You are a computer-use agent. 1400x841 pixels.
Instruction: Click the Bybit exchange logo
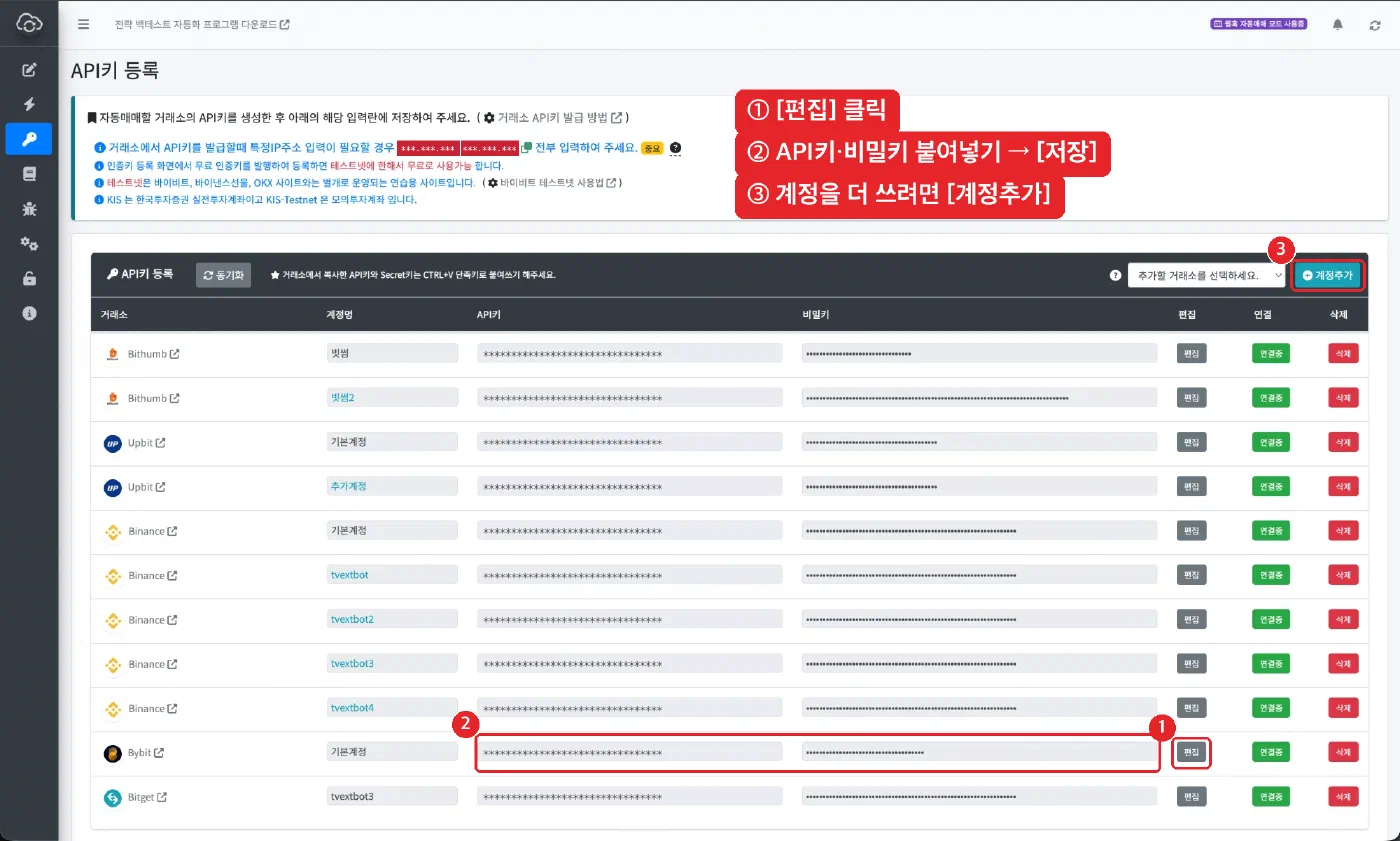tap(112, 753)
